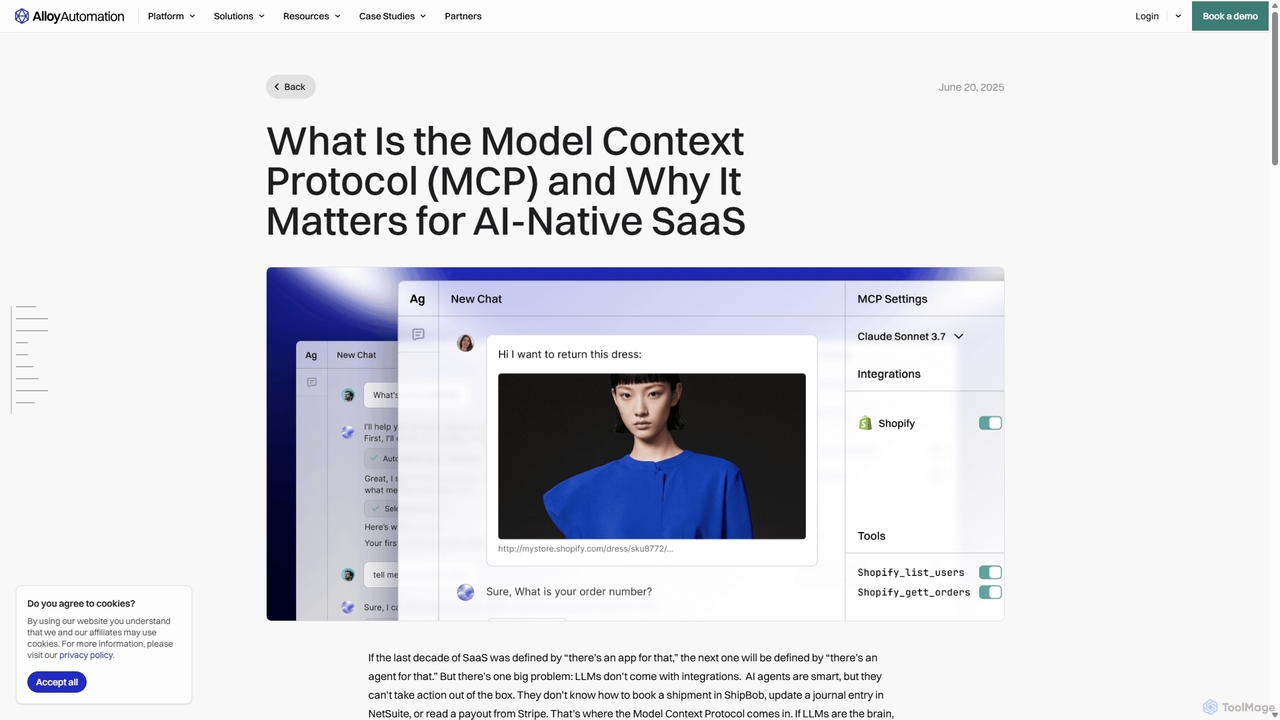Click the mystore.shopify.com dress URL
The height and width of the screenshot is (720, 1280).
tap(586, 548)
